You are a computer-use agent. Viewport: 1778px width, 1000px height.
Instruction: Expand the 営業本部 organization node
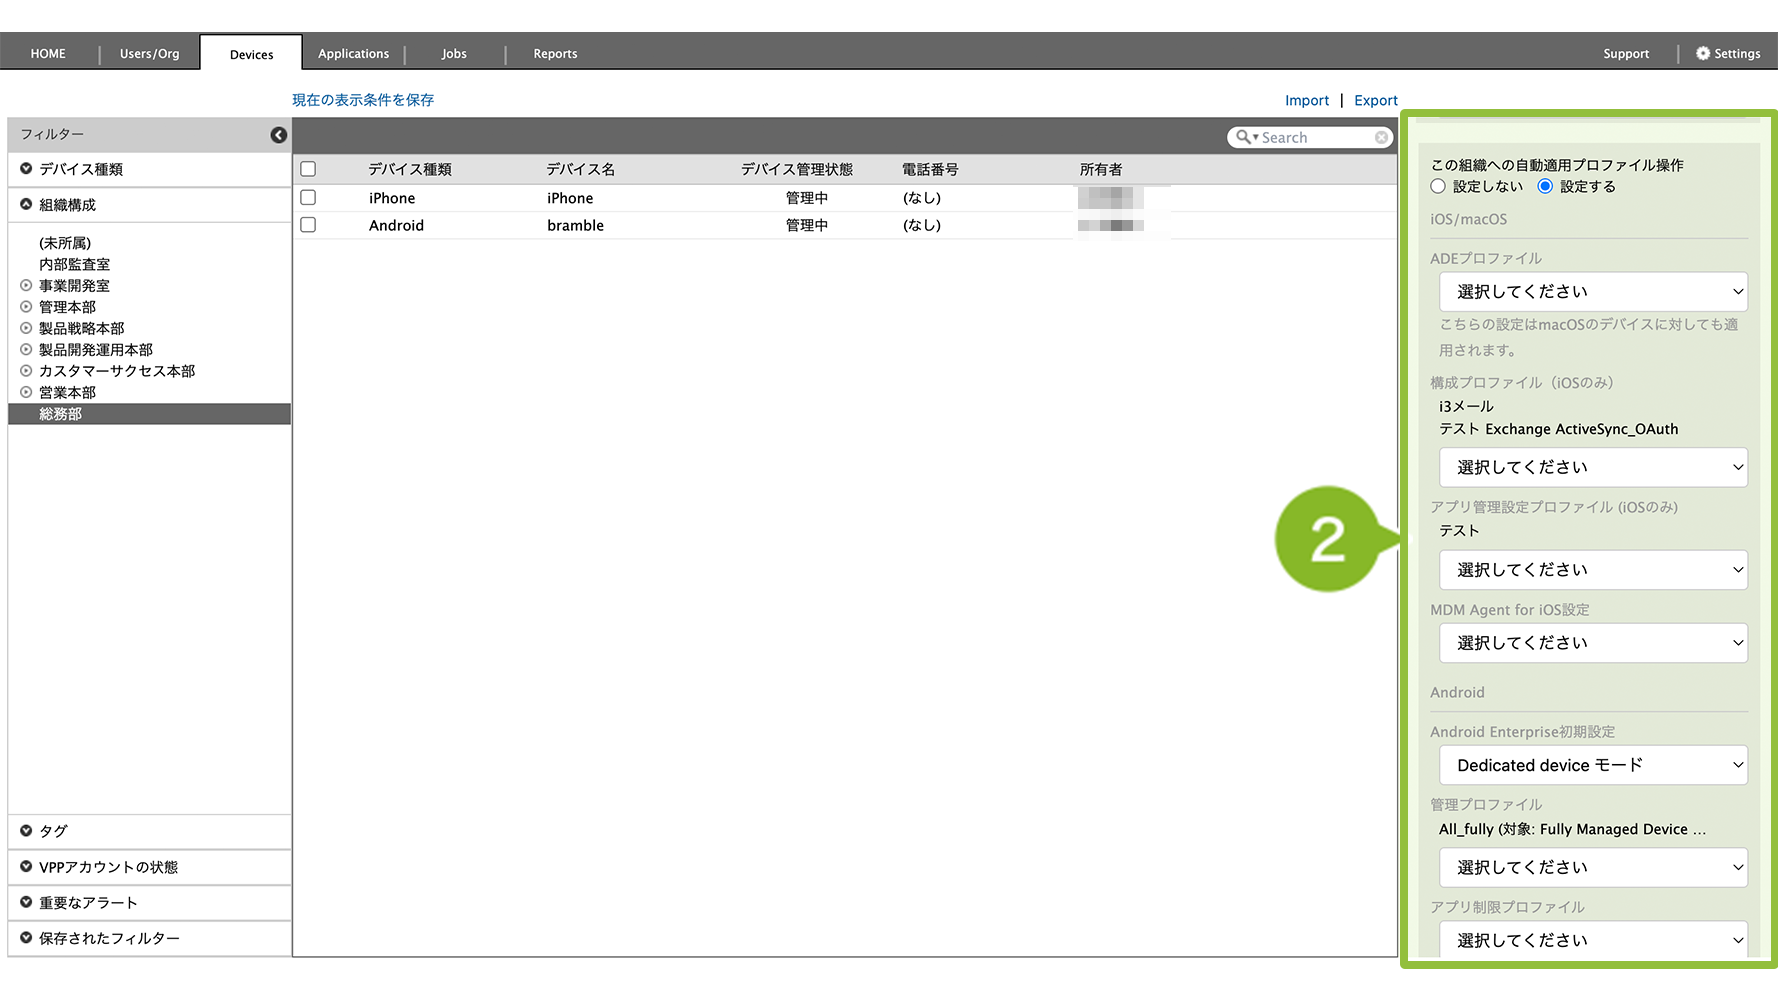click(26, 392)
